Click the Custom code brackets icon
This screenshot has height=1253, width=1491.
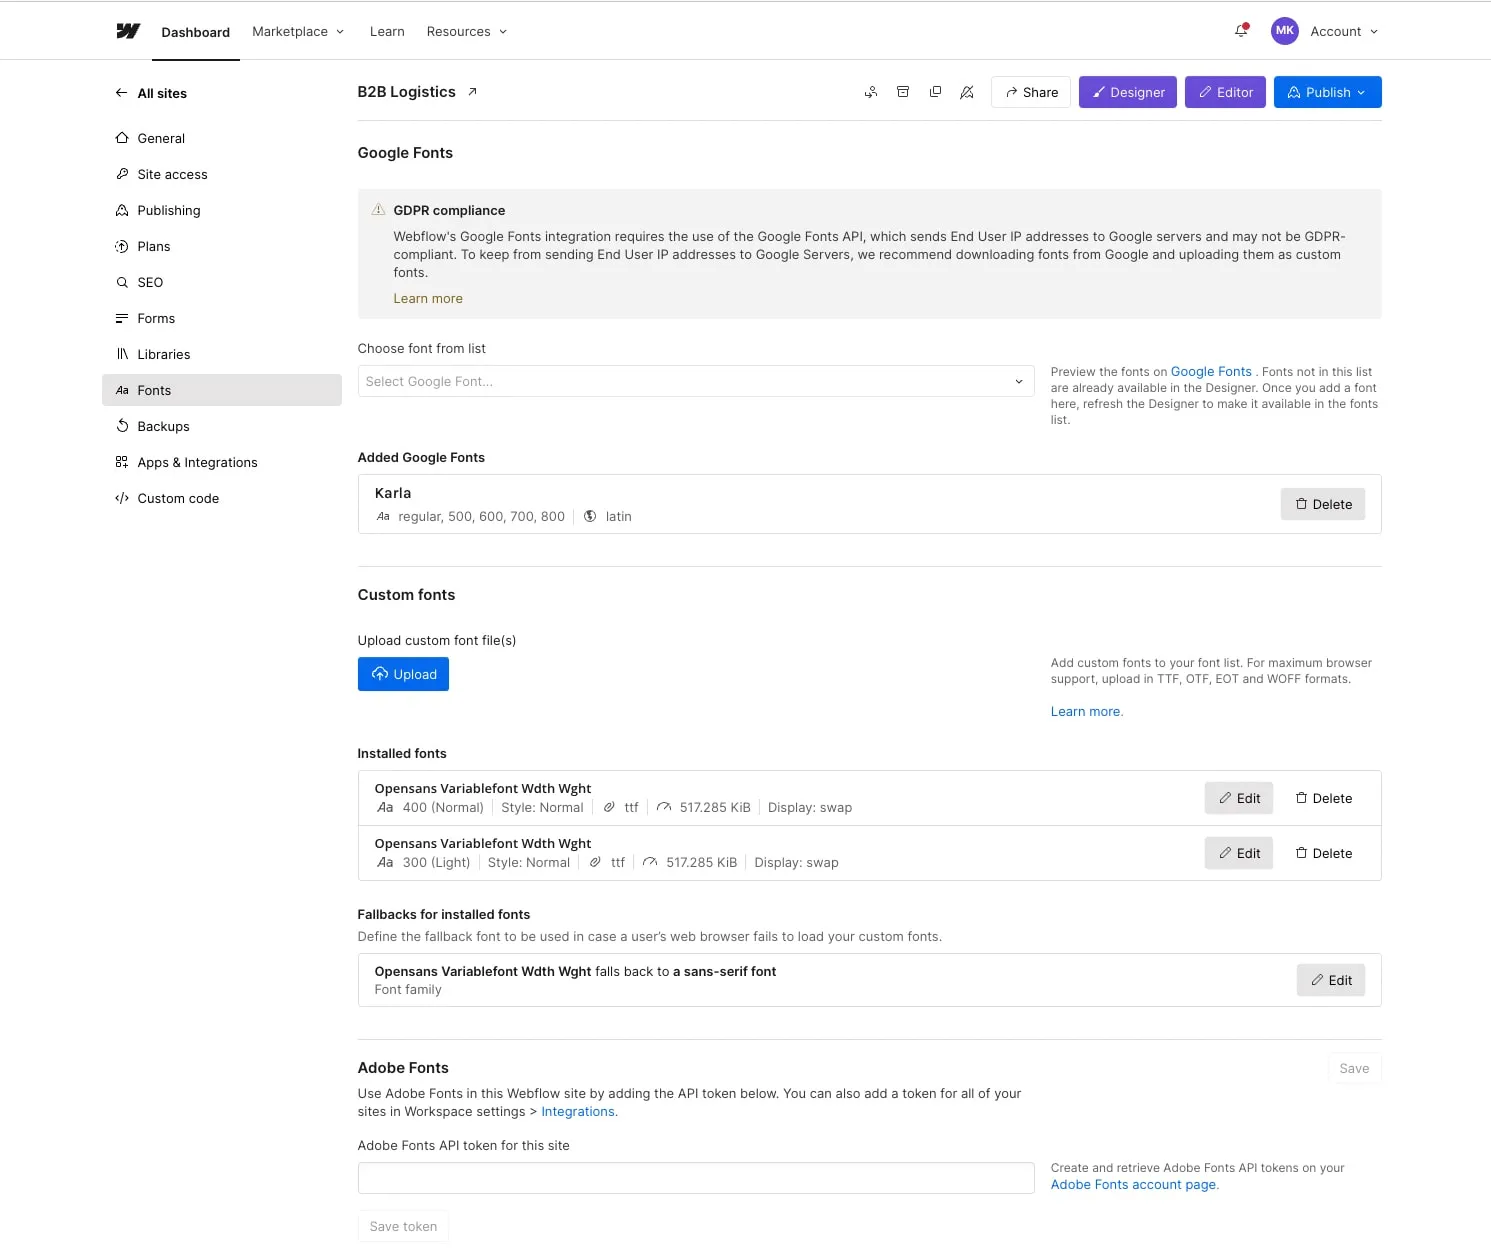[x=122, y=498]
